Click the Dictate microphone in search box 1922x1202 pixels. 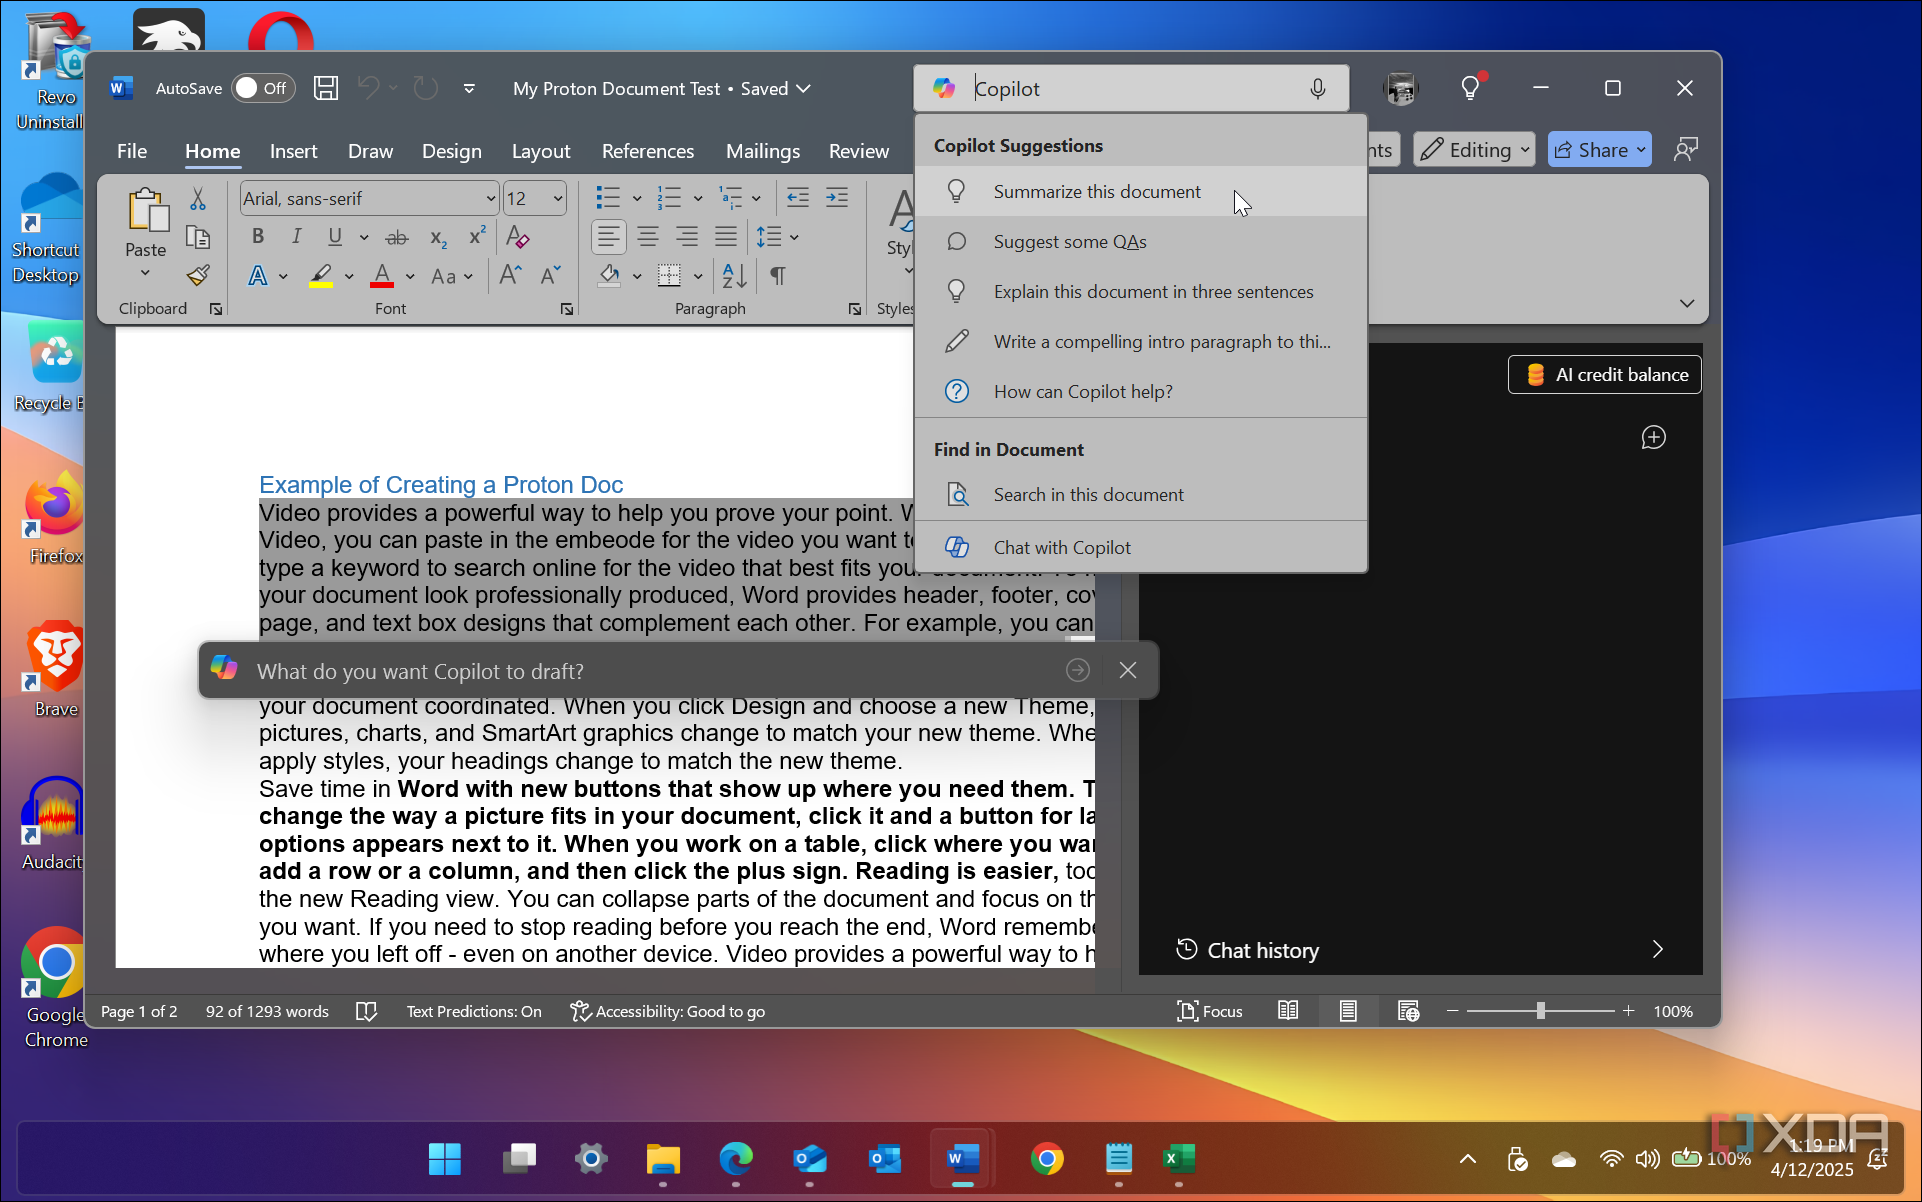(x=1318, y=89)
